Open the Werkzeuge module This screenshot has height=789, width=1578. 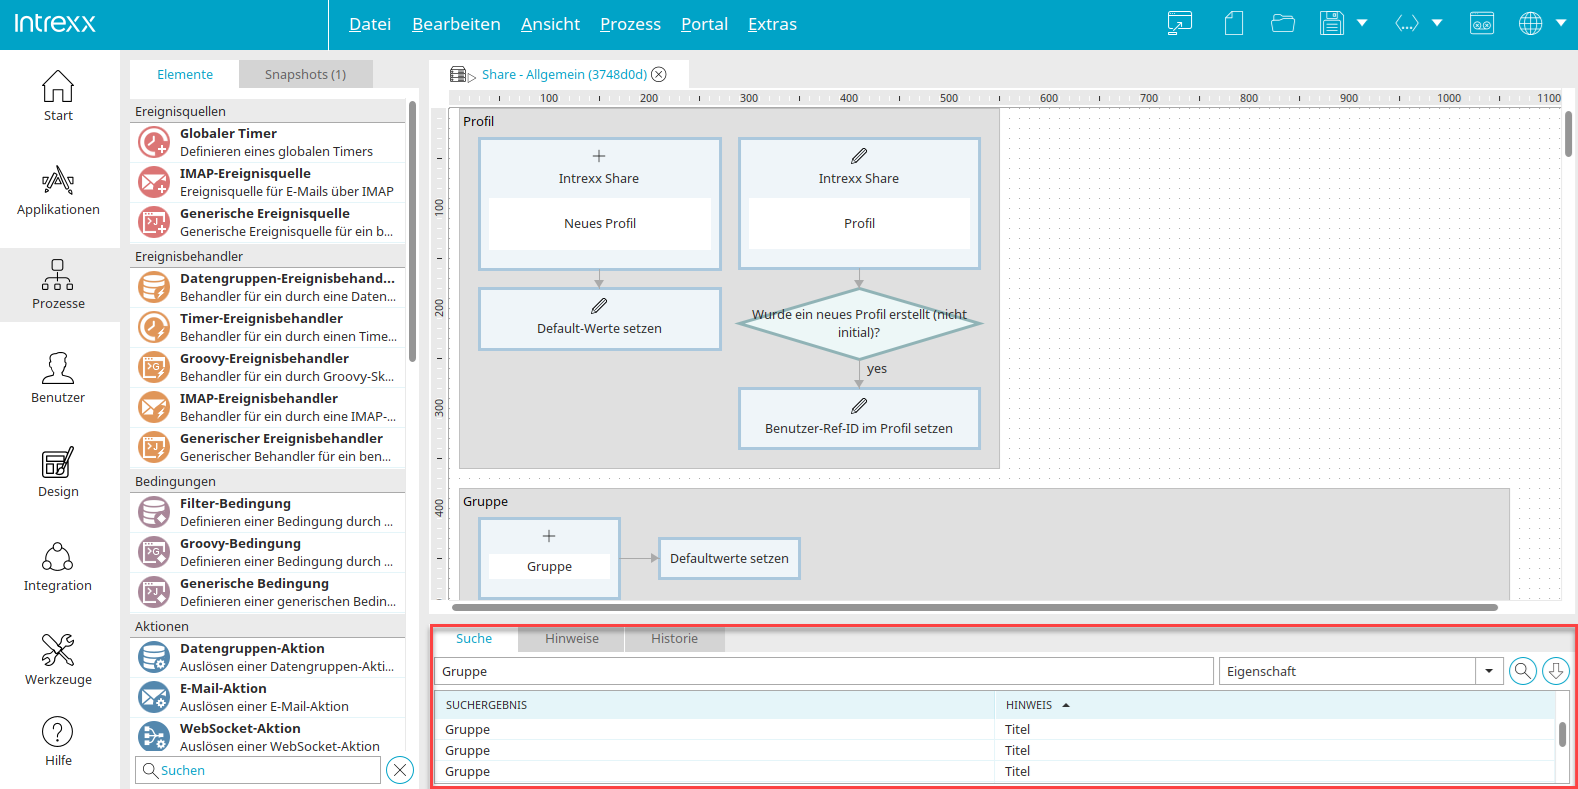click(58, 660)
